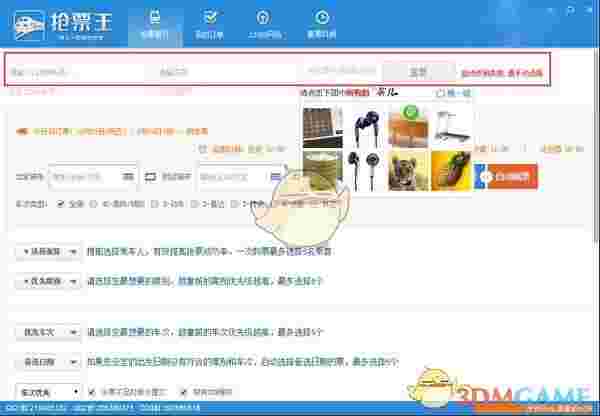The image size is (600, 416).
Task: Swap departure and arrival stations
Action: [x=150, y=177]
